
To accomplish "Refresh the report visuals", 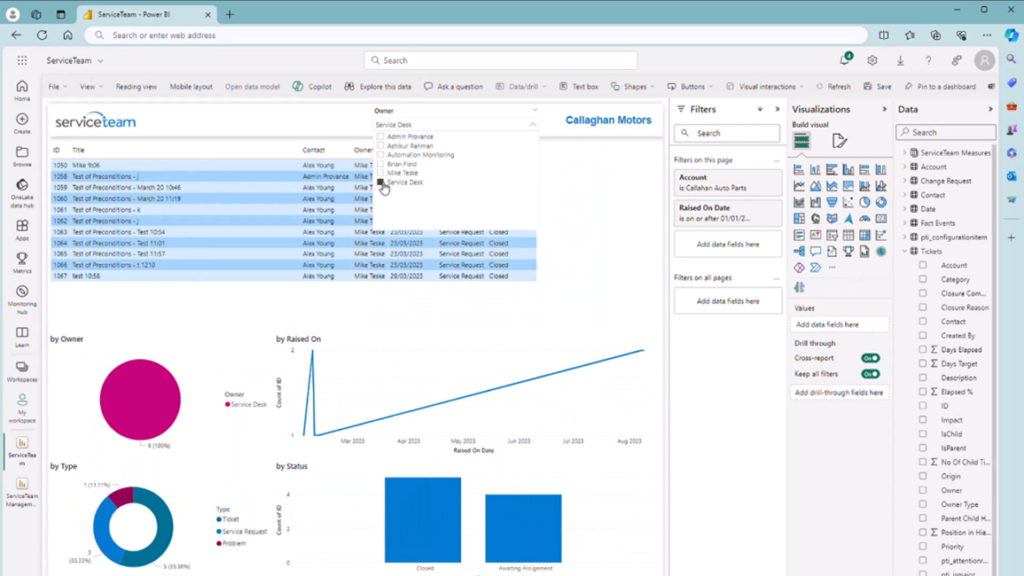I will click(x=833, y=86).
